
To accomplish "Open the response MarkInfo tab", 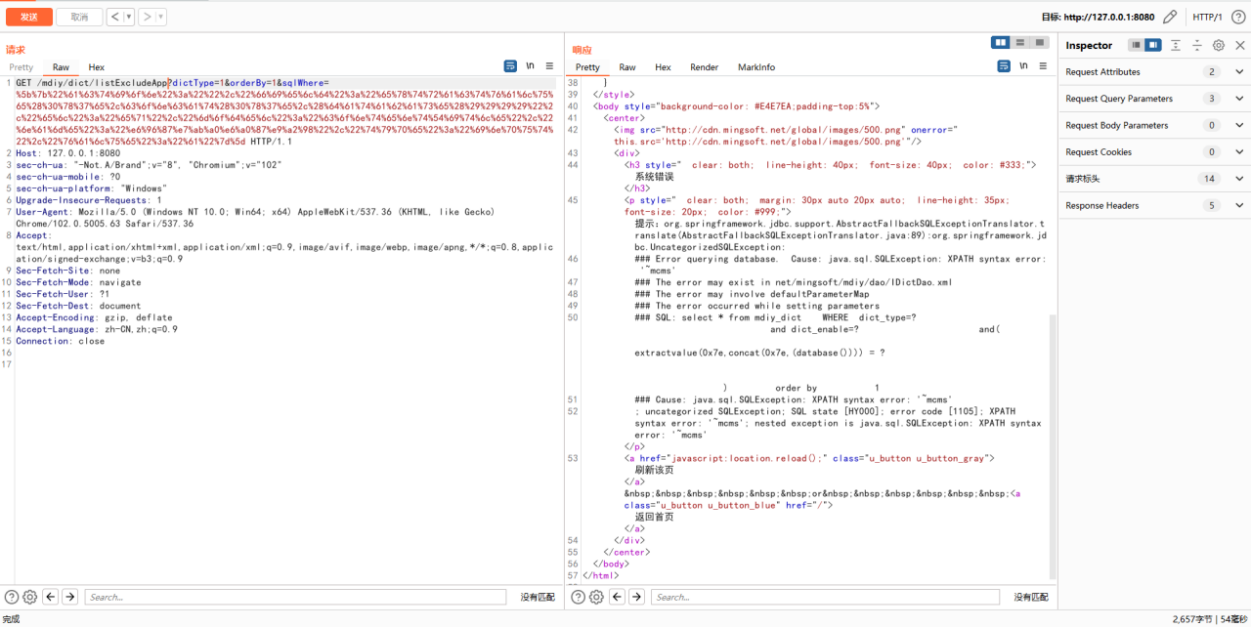I will (756, 68).
